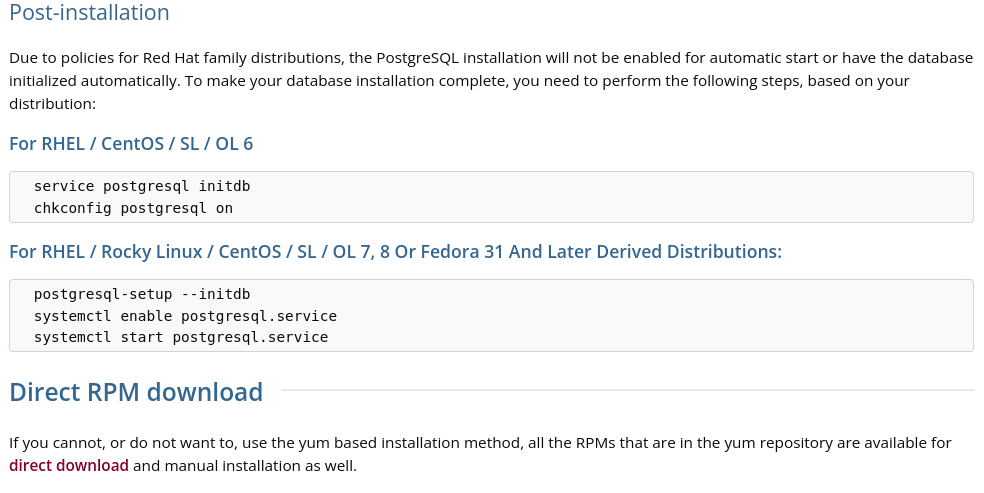Click the paragraph about Red Hat policies
The height and width of the screenshot is (493, 984).
(x=491, y=81)
